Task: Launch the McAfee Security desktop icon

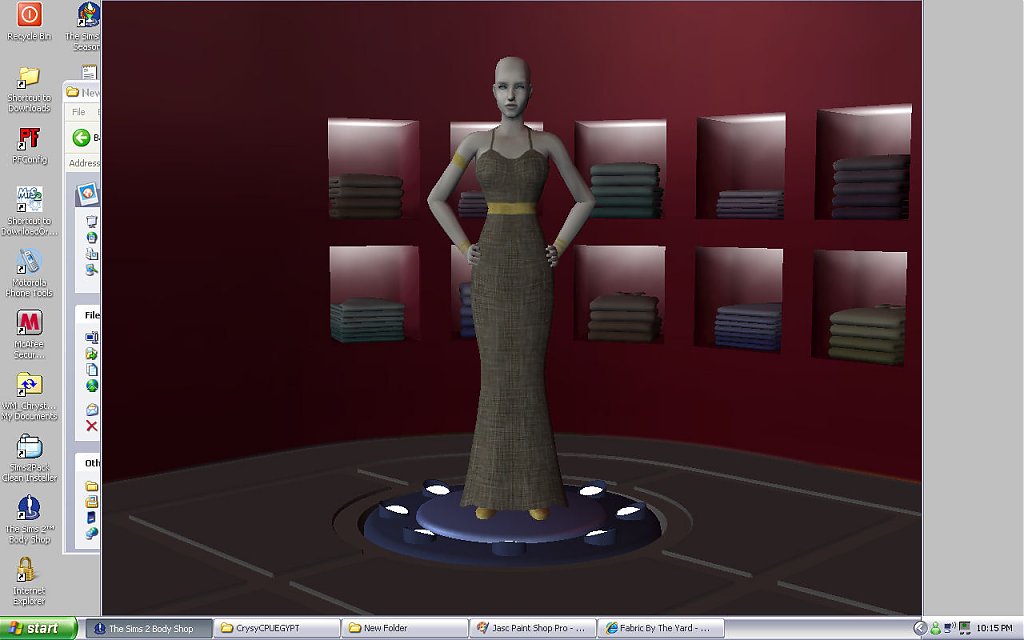Action: point(29,324)
